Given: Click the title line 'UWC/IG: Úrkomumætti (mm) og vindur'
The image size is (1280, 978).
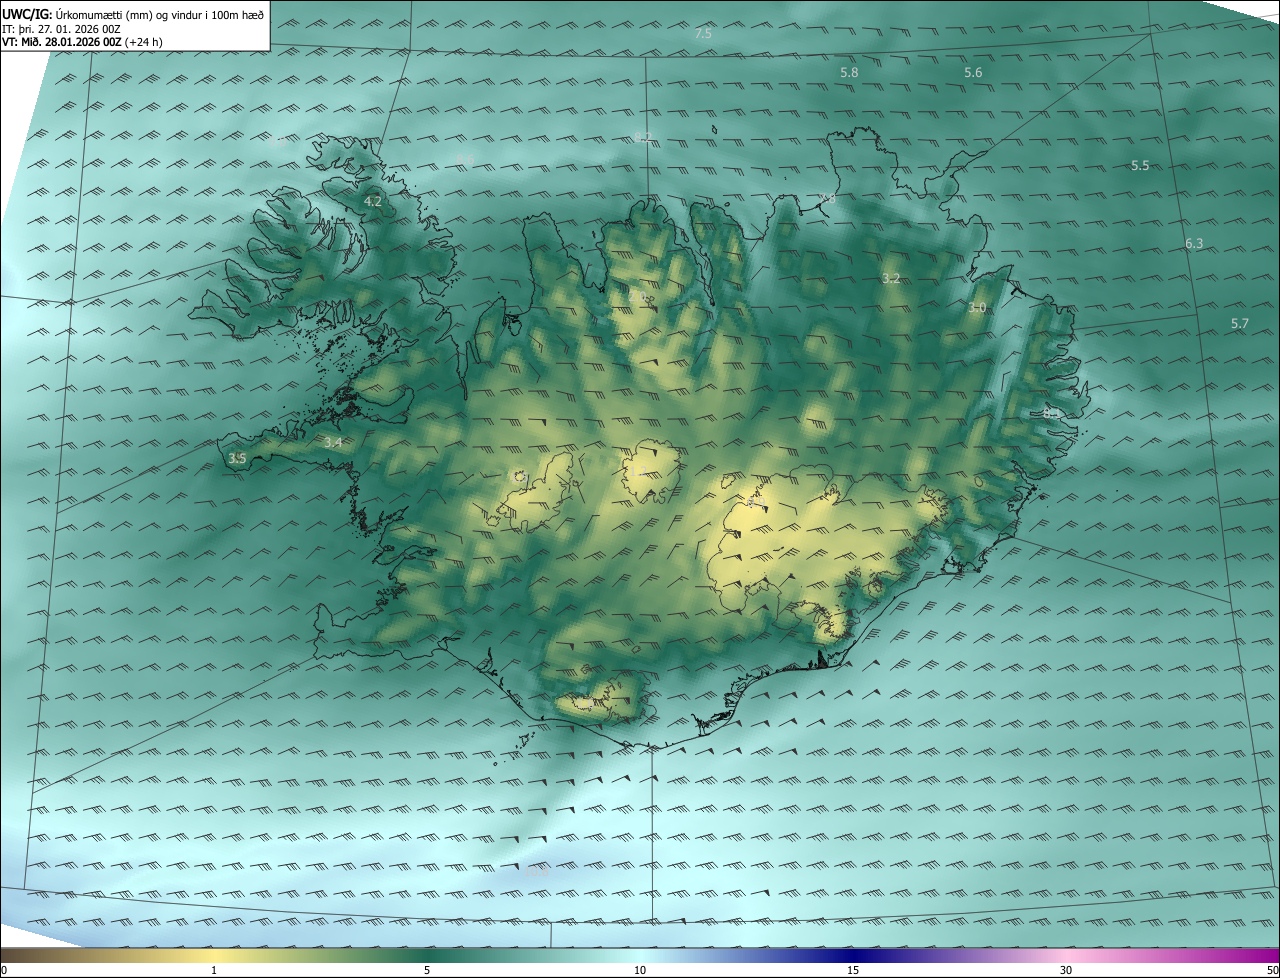Looking at the screenshot, I should [x=134, y=14].
